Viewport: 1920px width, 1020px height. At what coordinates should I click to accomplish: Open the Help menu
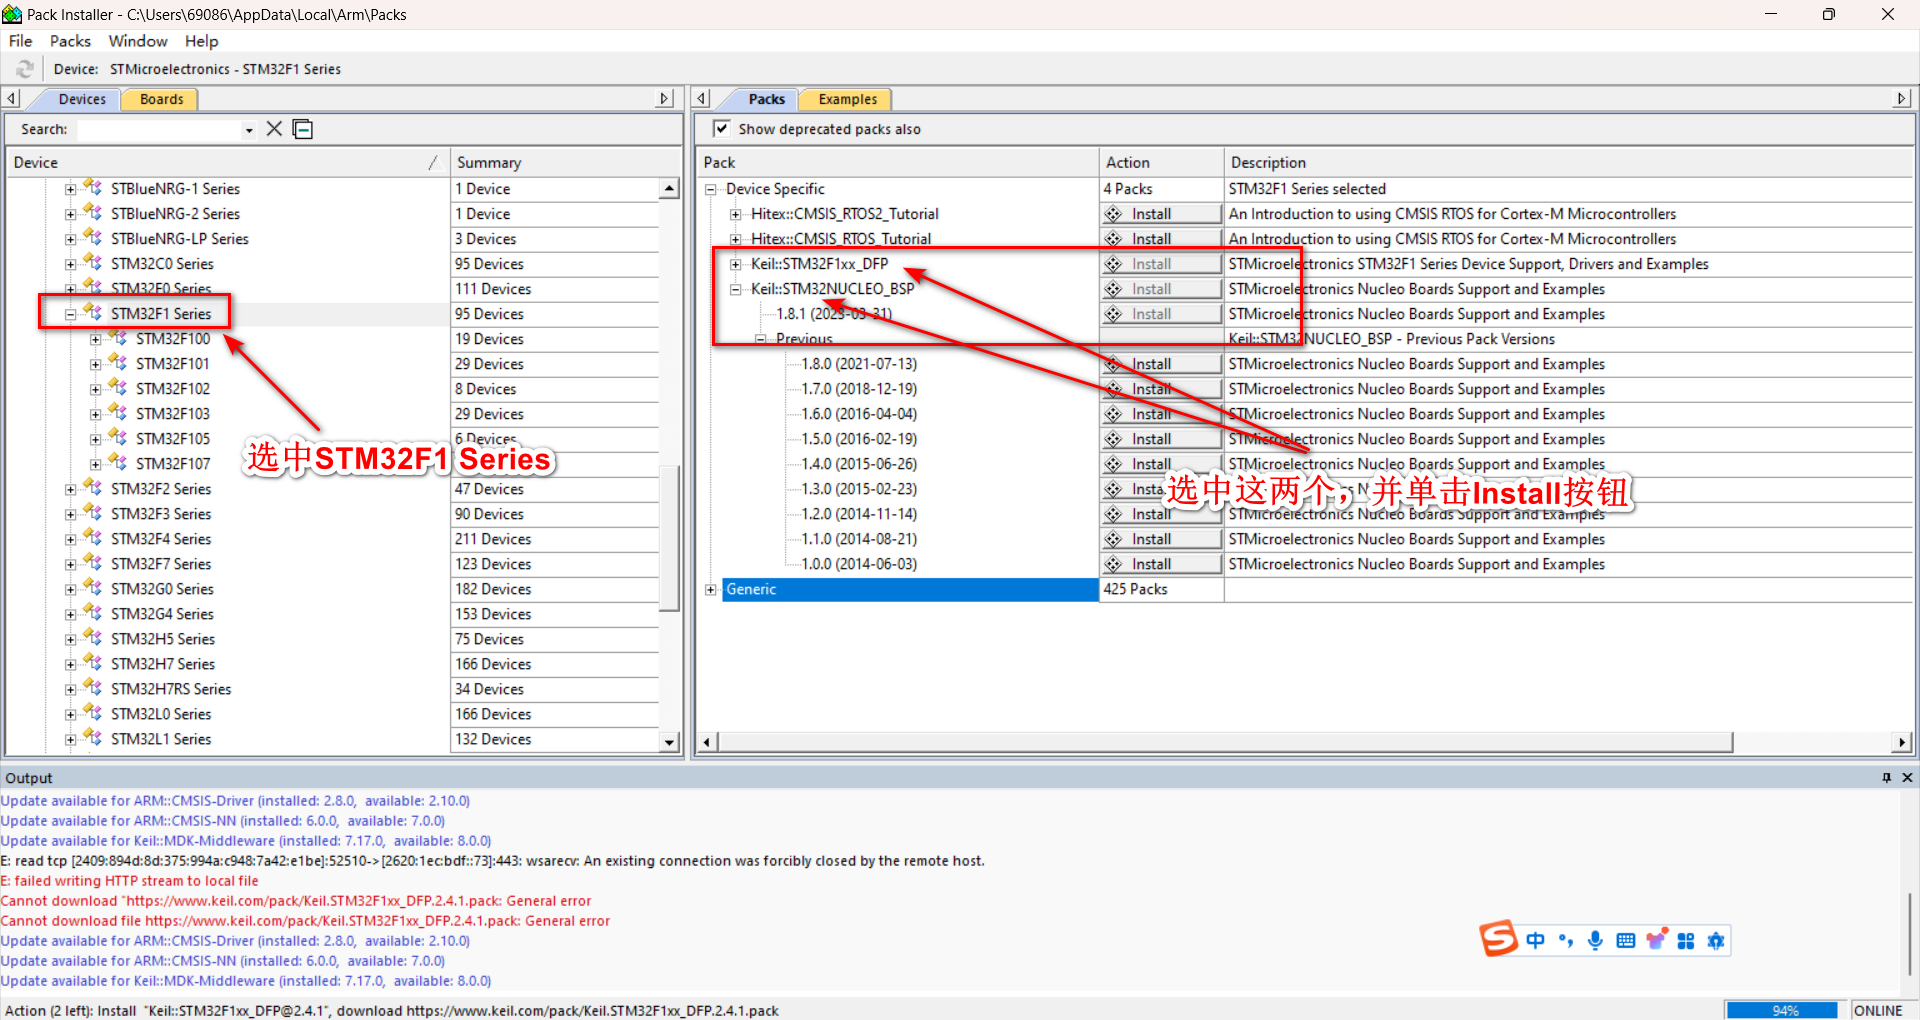point(201,41)
